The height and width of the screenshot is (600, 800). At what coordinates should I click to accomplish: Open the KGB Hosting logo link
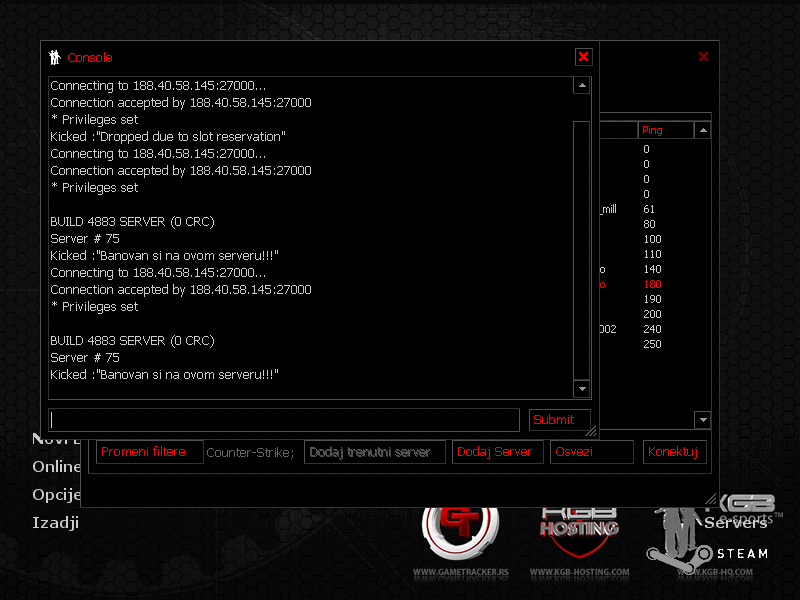click(579, 525)
